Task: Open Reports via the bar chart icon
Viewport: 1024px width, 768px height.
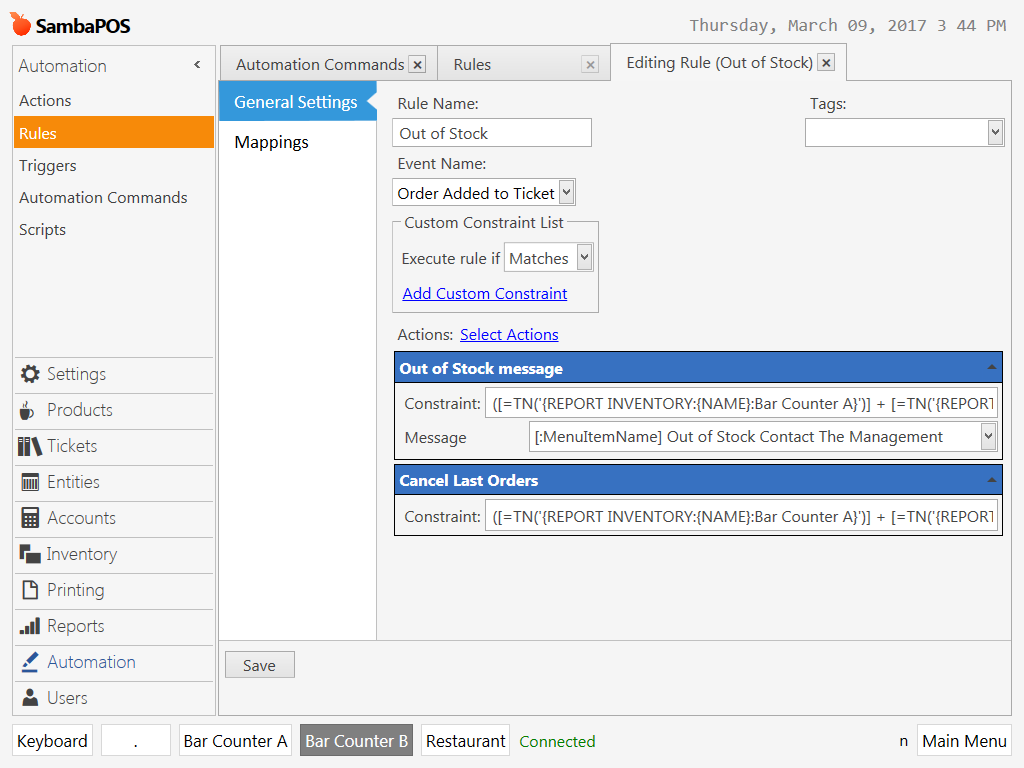Action: pyautogui.click(x=30, y=626)
